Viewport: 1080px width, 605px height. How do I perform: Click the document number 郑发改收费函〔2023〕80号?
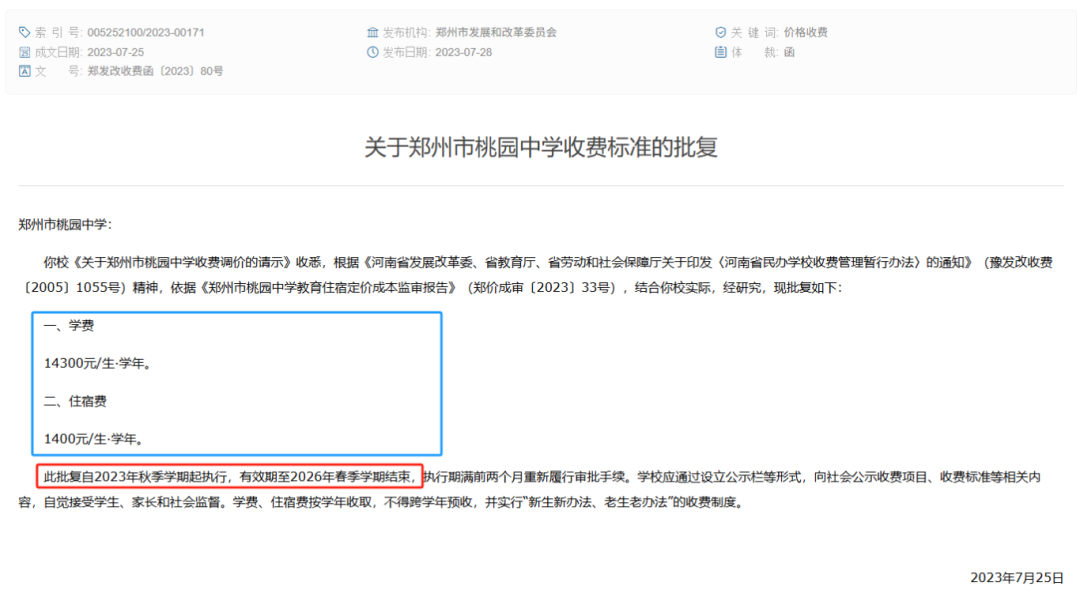tap(155, 71)
